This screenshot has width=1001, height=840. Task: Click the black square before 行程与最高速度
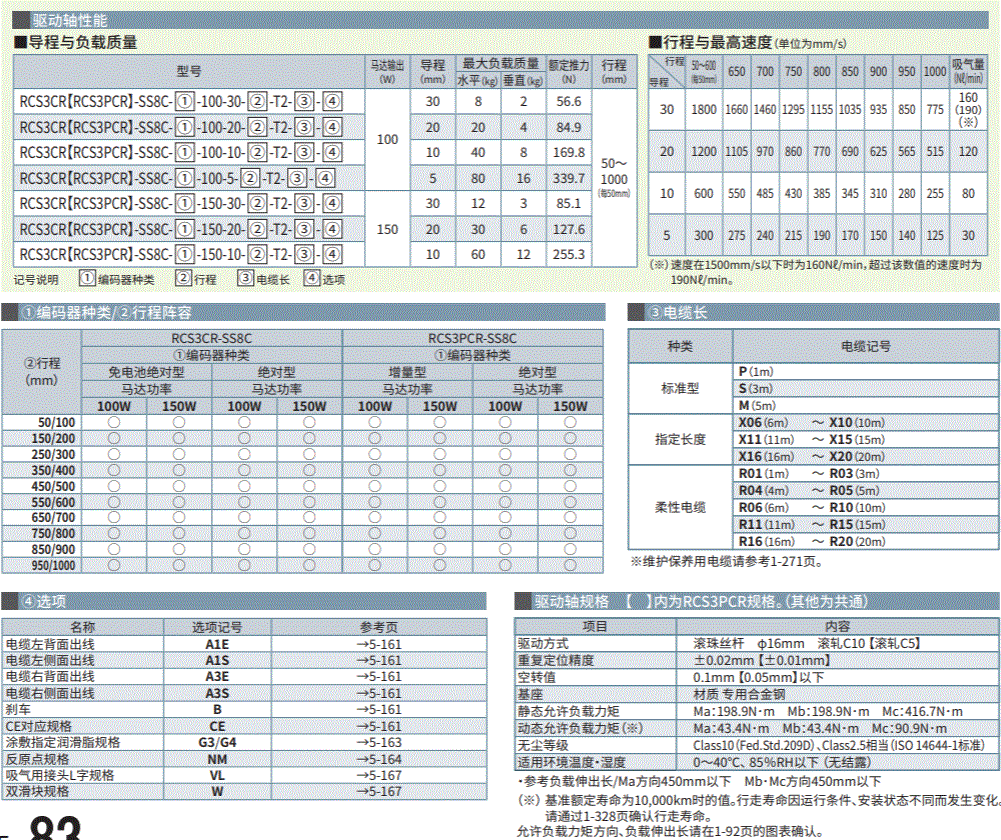coord(655,42)
